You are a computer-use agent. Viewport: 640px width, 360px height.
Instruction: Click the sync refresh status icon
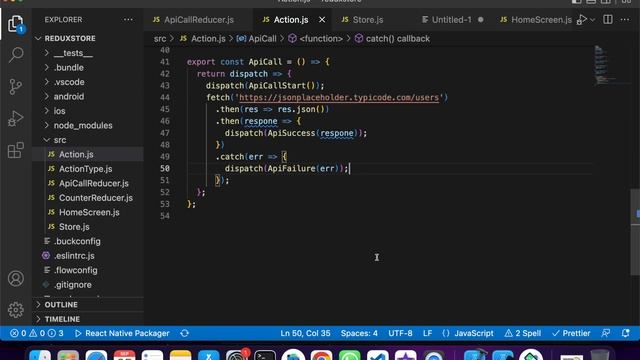point(185,333)
